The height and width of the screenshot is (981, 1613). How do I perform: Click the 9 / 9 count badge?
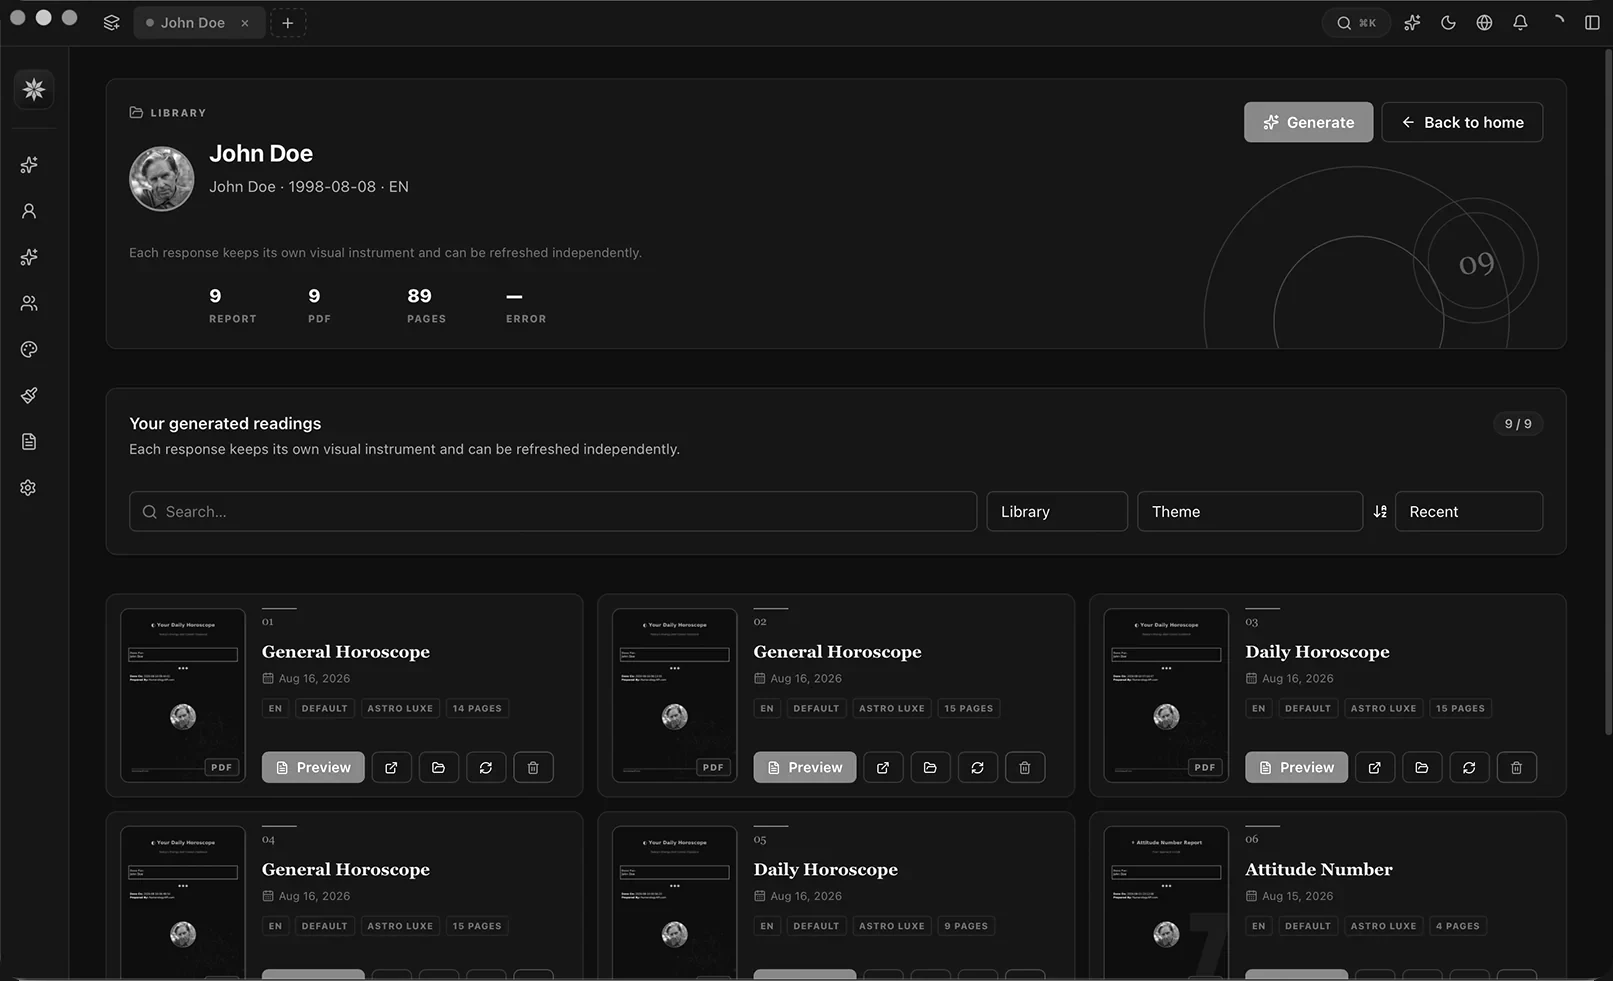1518,424
